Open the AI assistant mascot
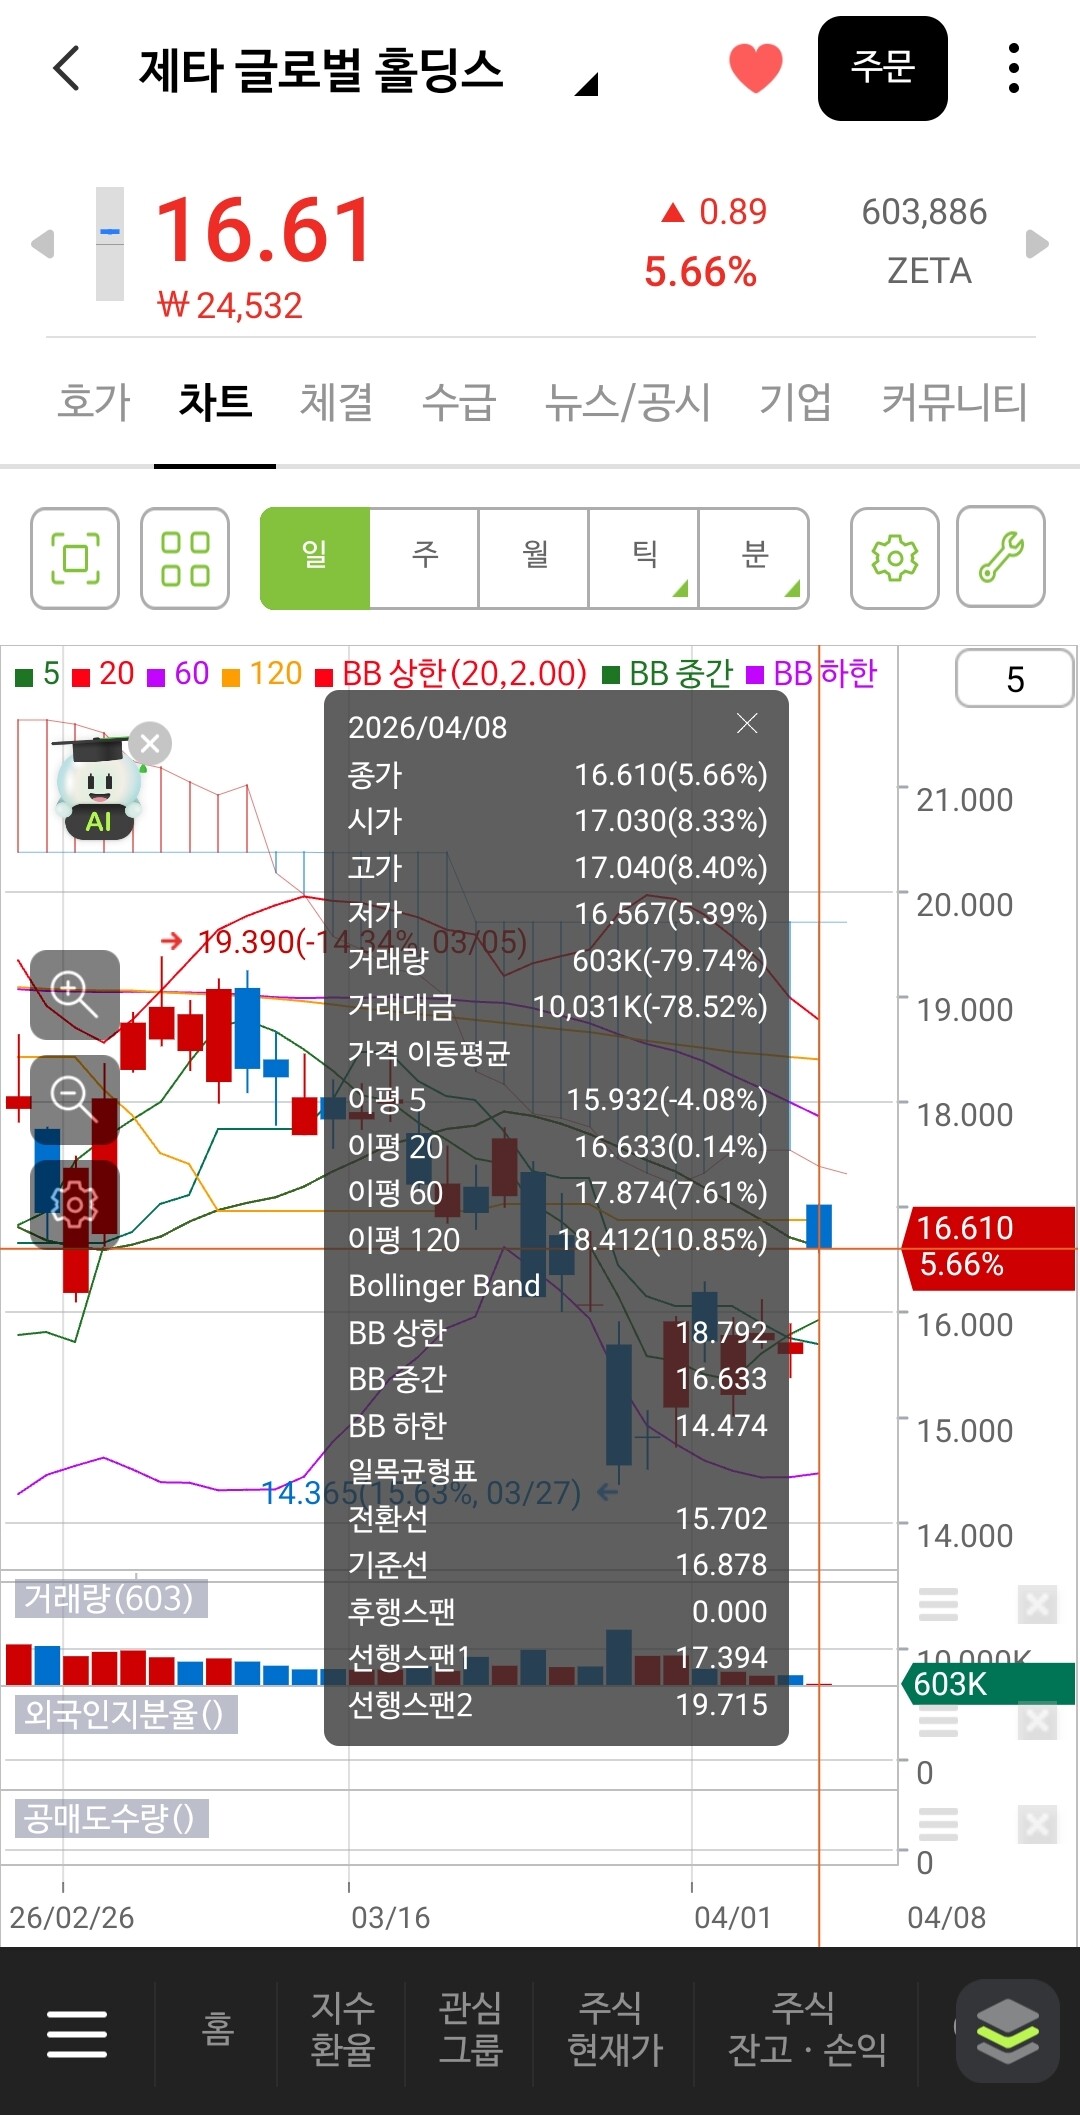The height and width of the screenshot is (2115, 1080). coord(97,790)
